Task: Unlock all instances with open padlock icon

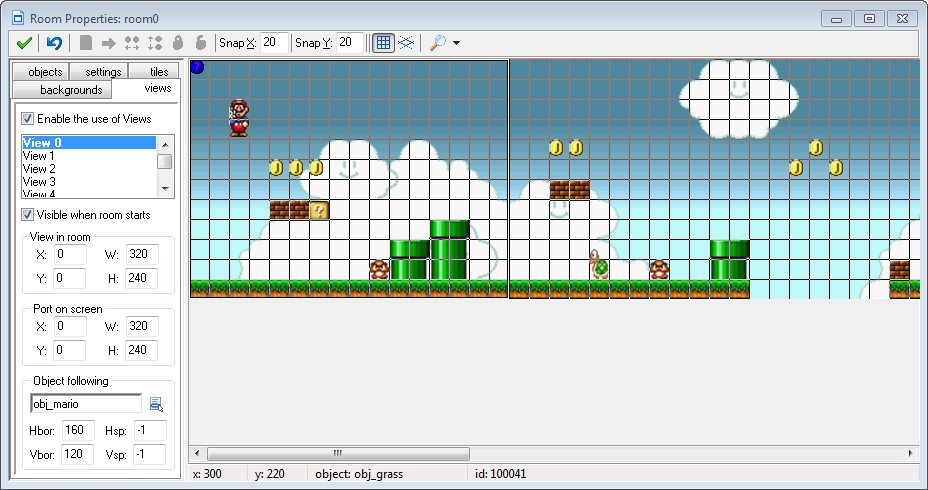Action: point(201,43)
